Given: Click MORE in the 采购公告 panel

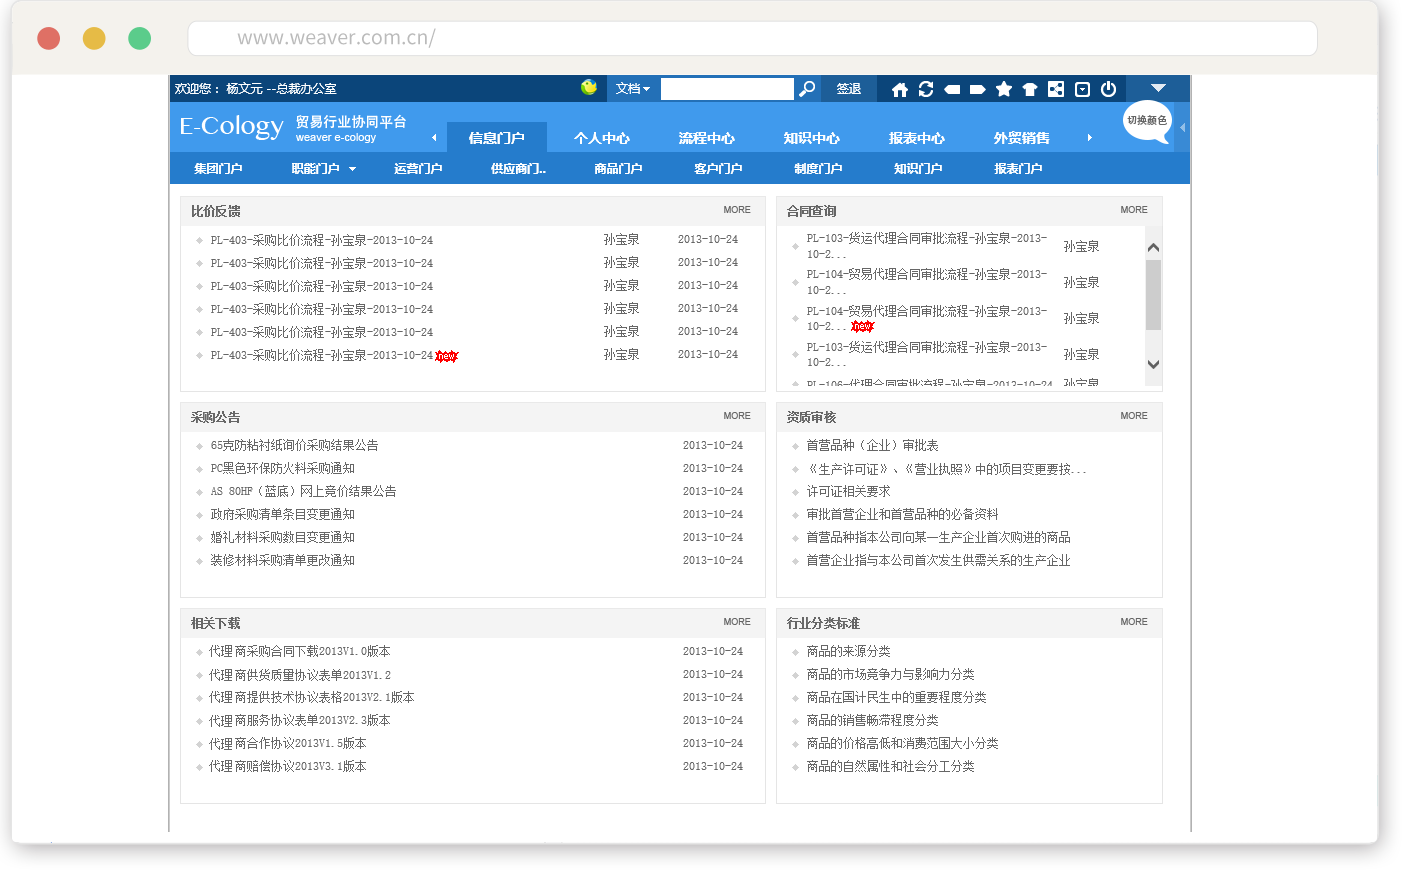Looking at the screenshot, I should point(737,416).
